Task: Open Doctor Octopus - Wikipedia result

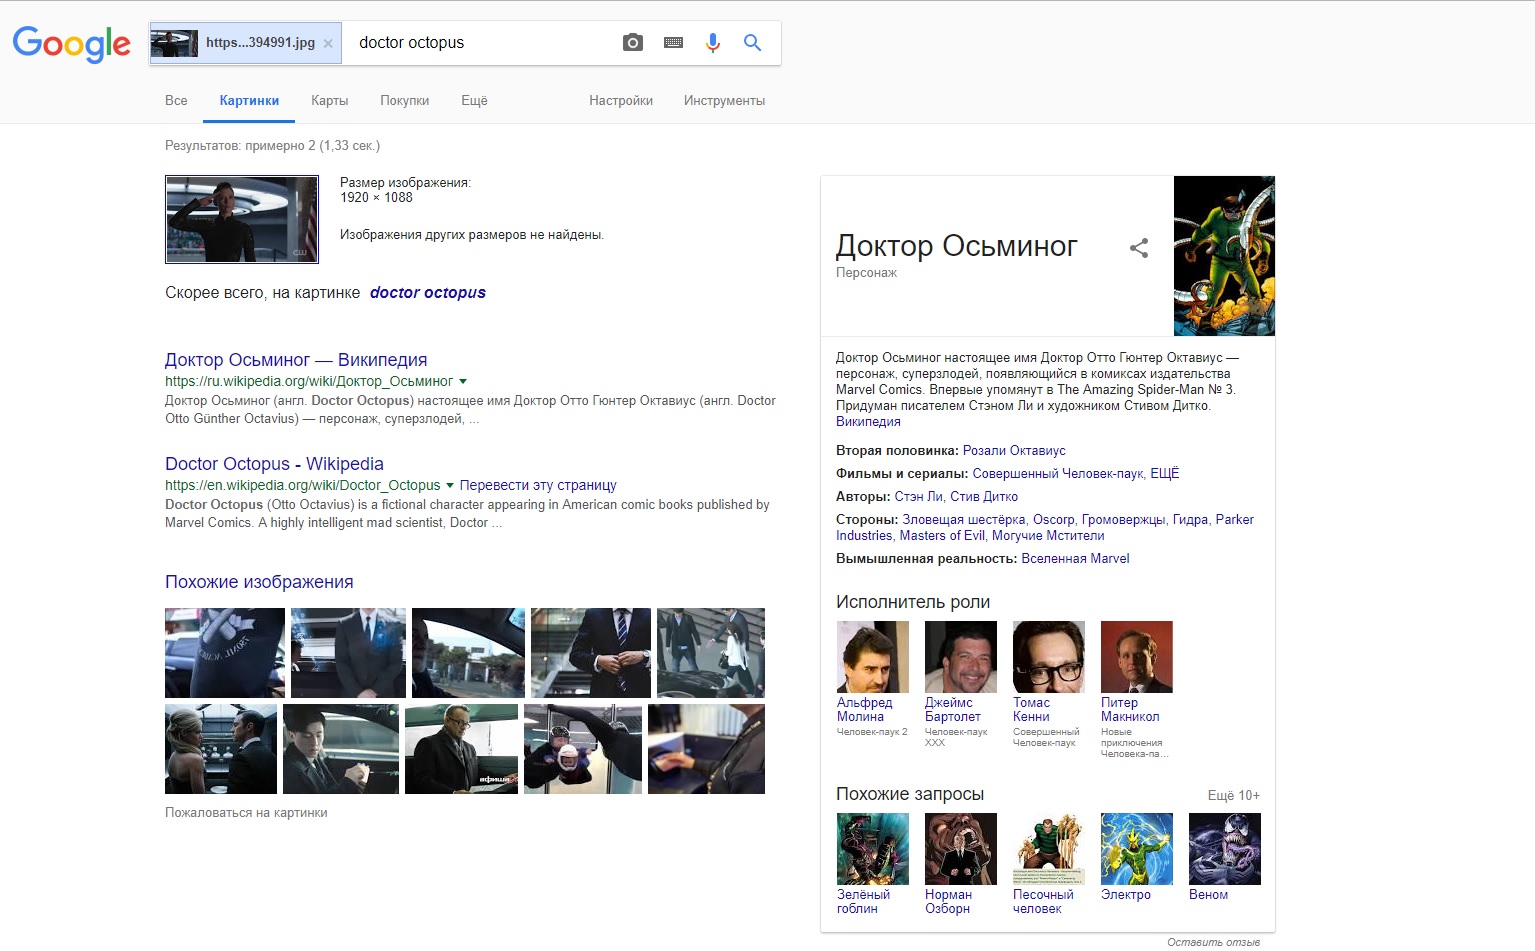Action: [274, 464]
